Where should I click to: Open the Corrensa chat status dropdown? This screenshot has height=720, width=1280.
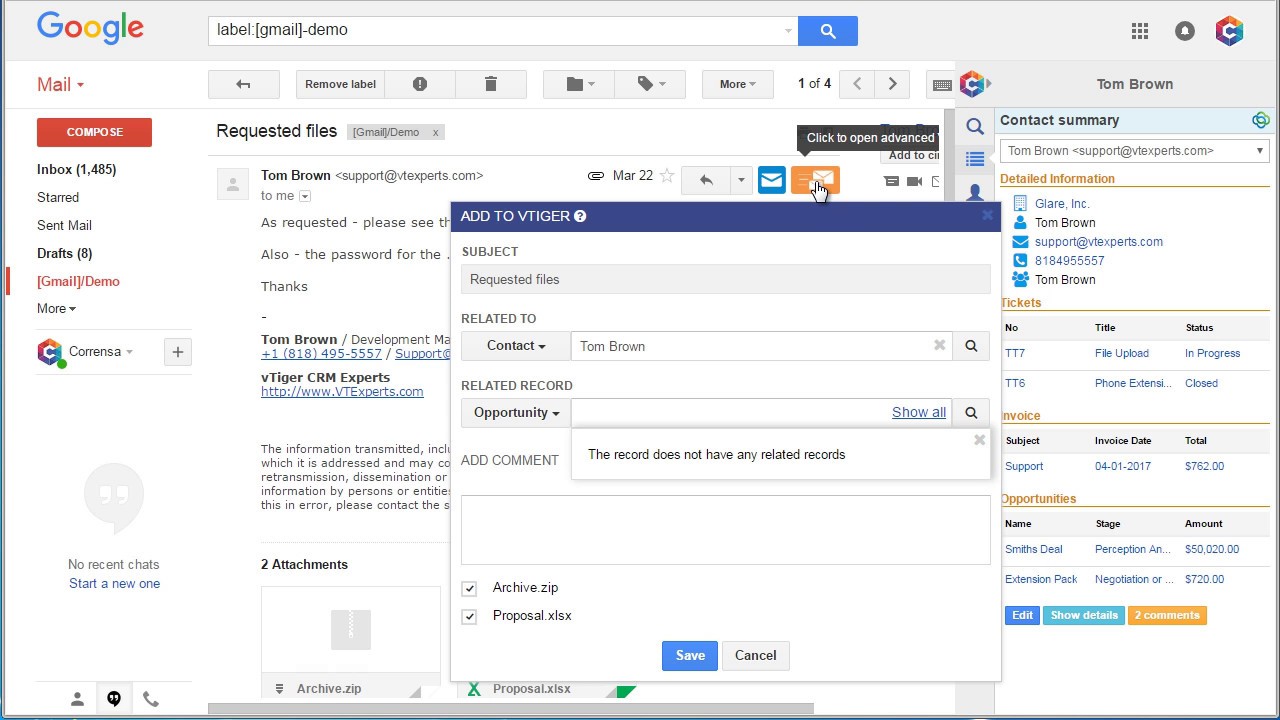tap(129, 352)
